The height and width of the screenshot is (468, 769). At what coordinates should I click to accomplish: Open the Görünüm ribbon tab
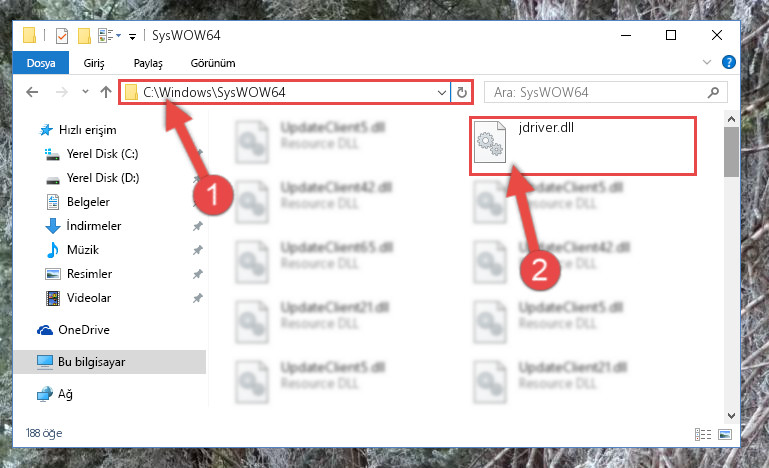[213, 63]
